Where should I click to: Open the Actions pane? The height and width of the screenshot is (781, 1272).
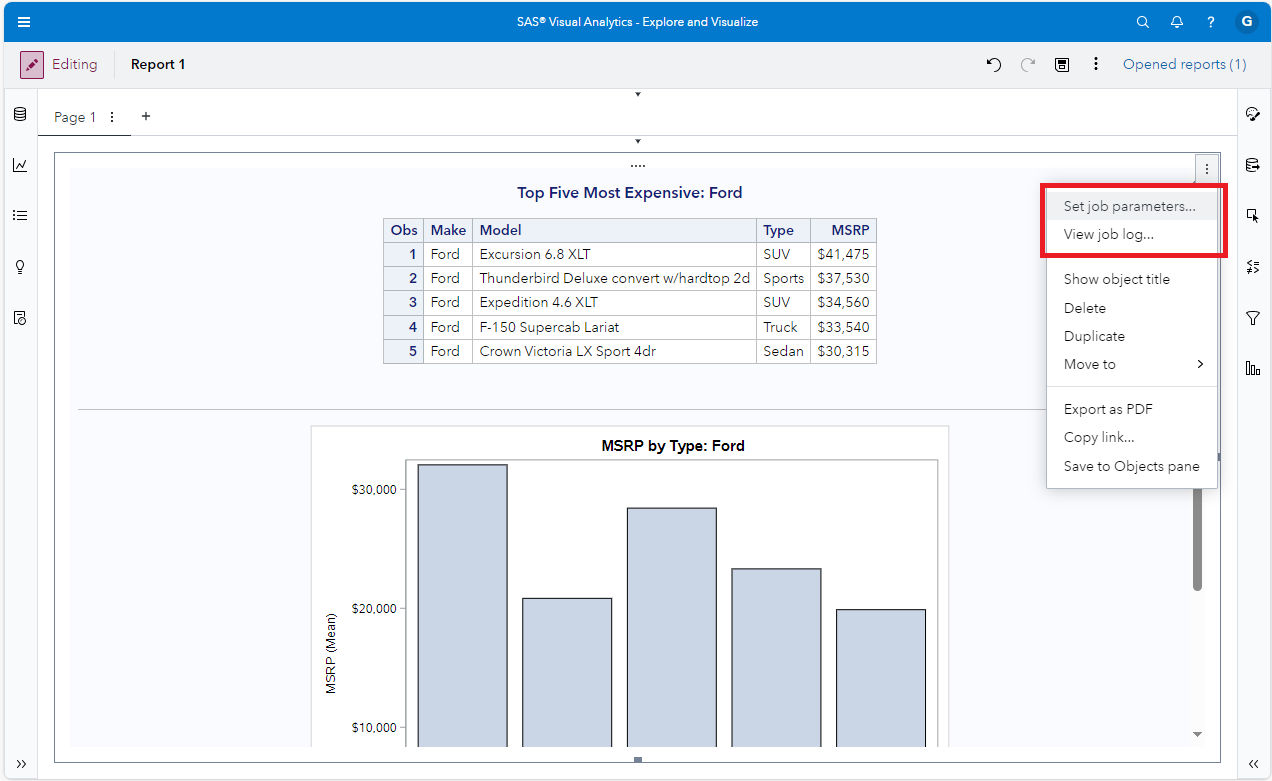[1253, 214]
